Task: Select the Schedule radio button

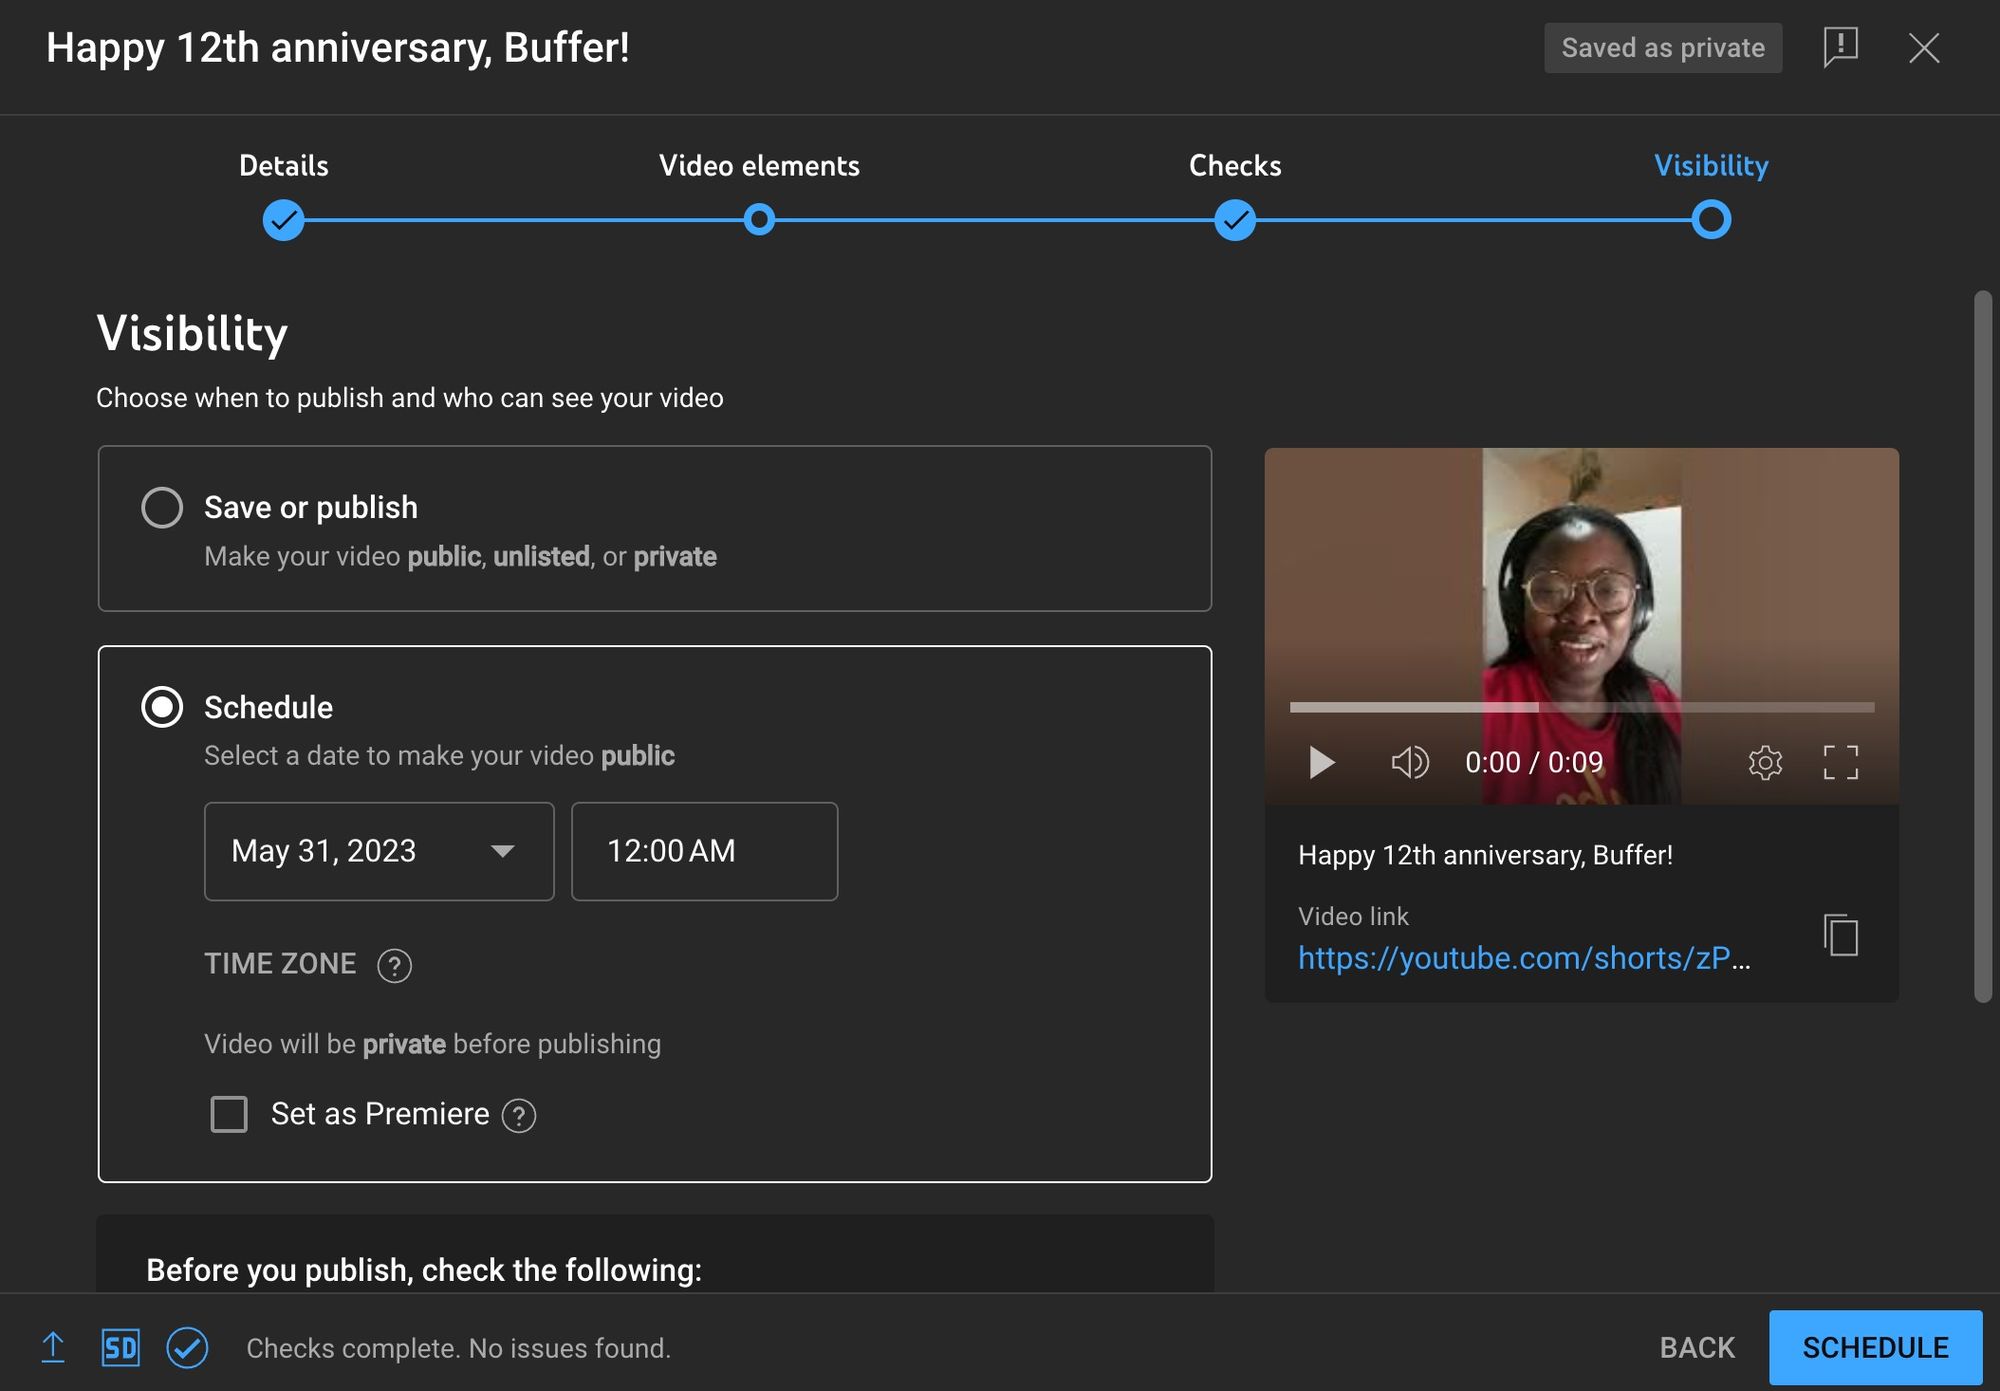Action: click(161, 705)
